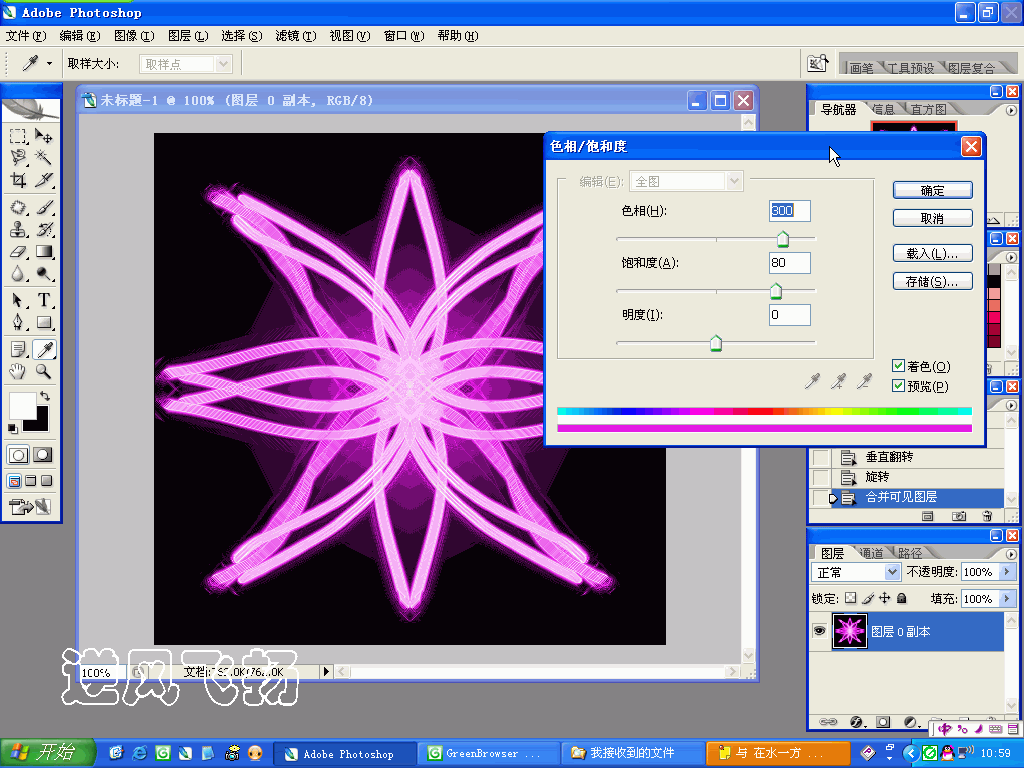Click the File Browser toggle icon
The image size is (1024, 768).
point(817,64)
